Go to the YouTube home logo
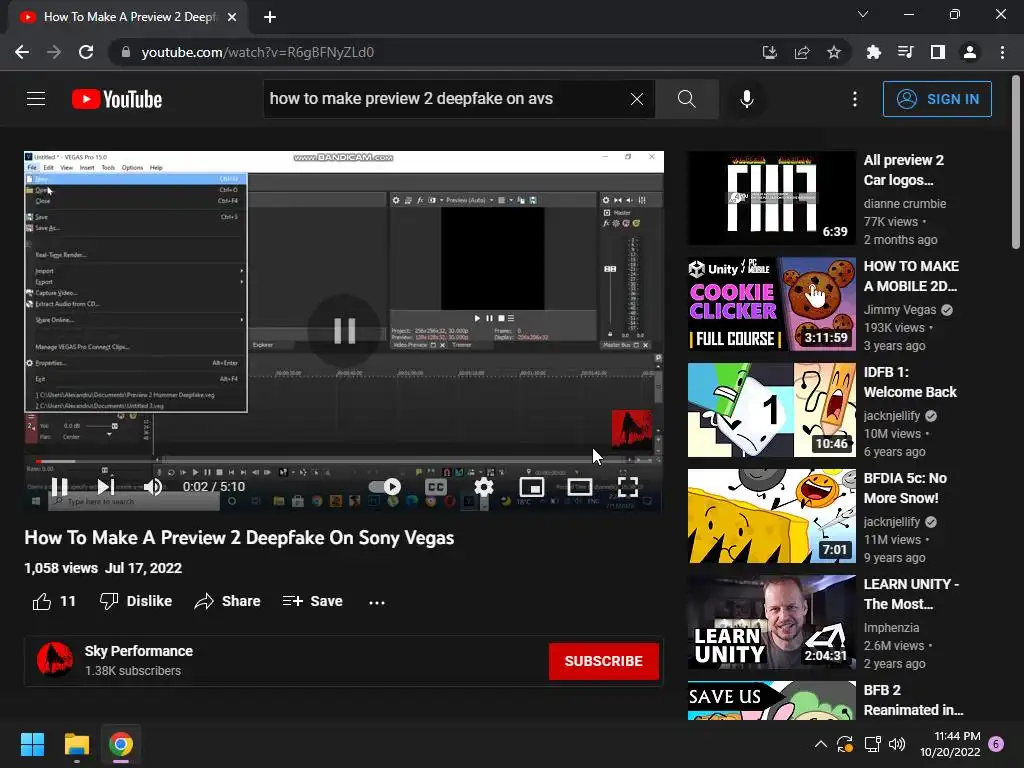Screen dimensions: 1024x768 pyautogui.click(x=117, y=99)
